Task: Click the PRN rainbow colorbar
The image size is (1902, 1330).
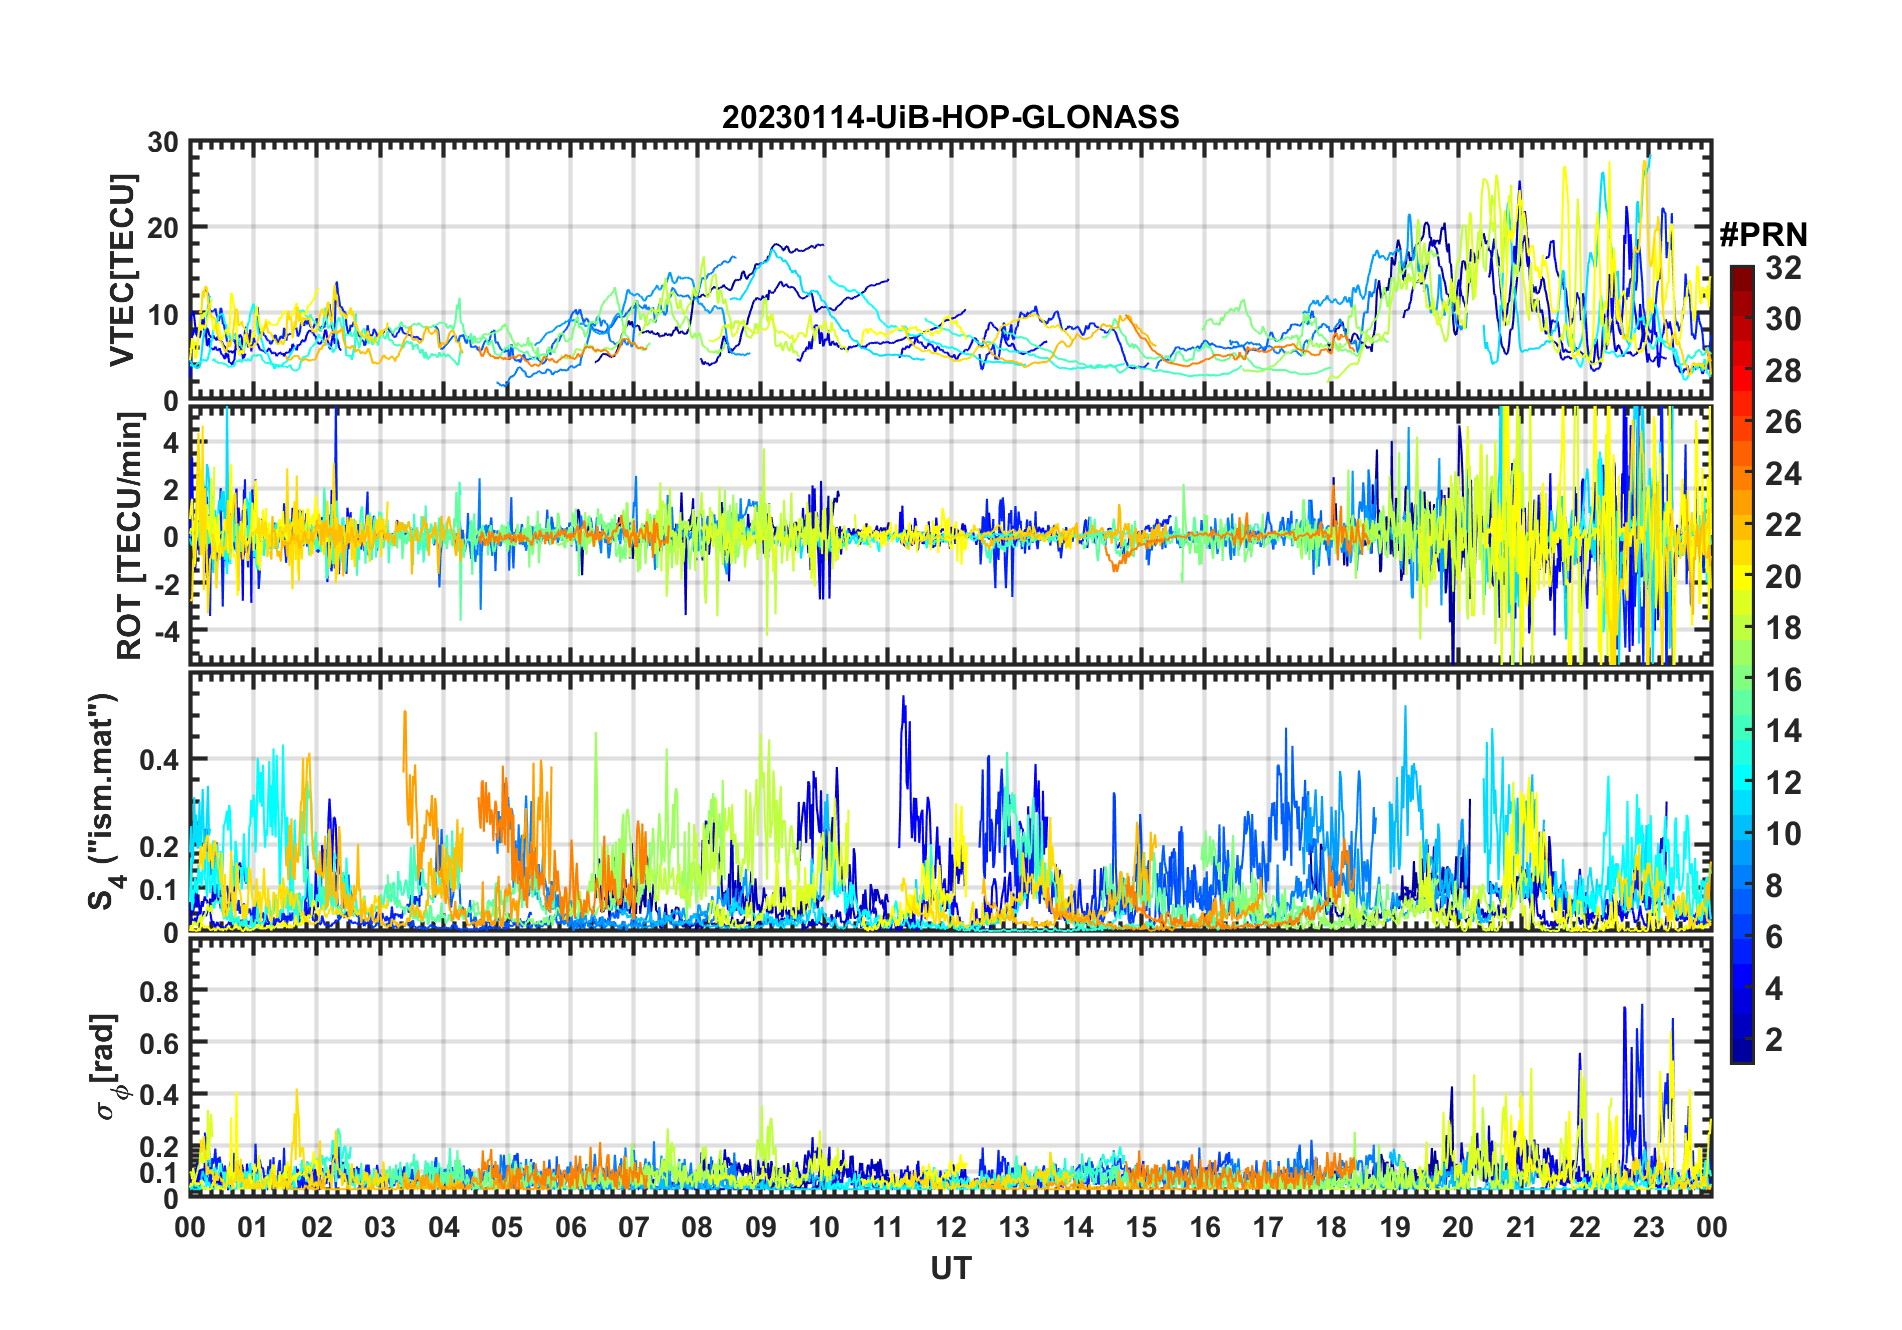Action: pos(1741,664)
